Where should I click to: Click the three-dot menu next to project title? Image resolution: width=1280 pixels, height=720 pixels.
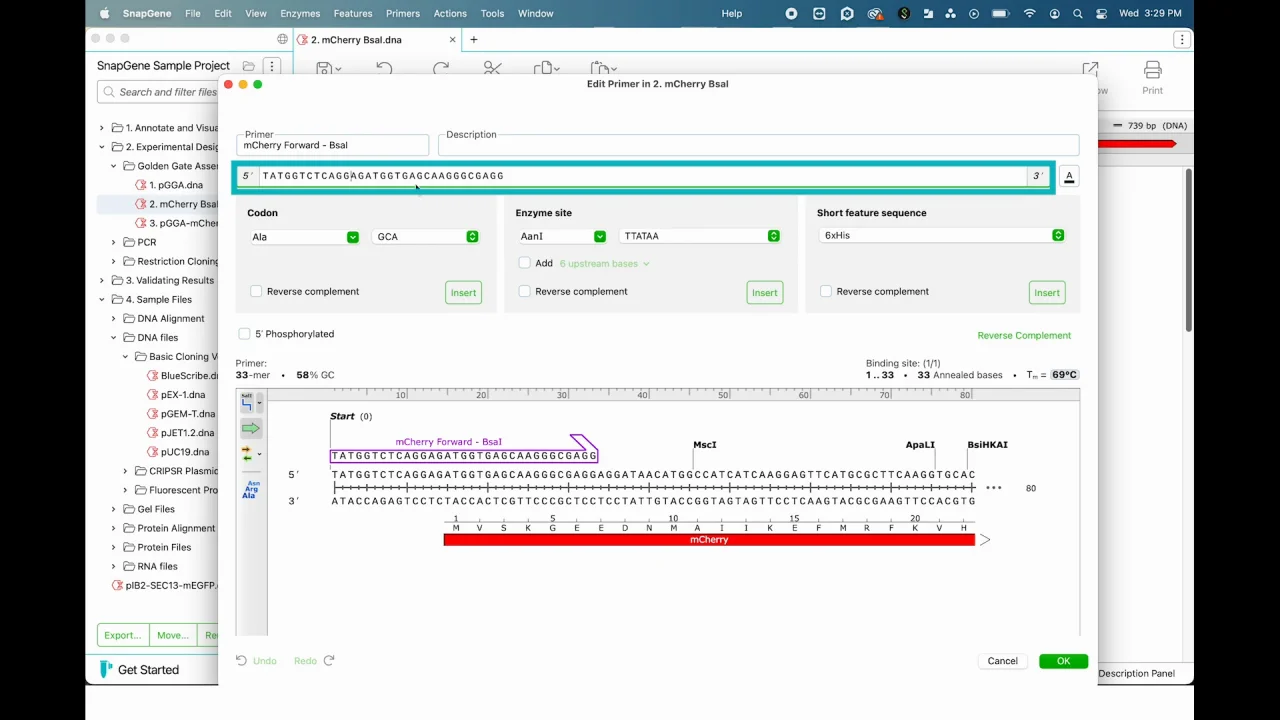coord(271,66)
